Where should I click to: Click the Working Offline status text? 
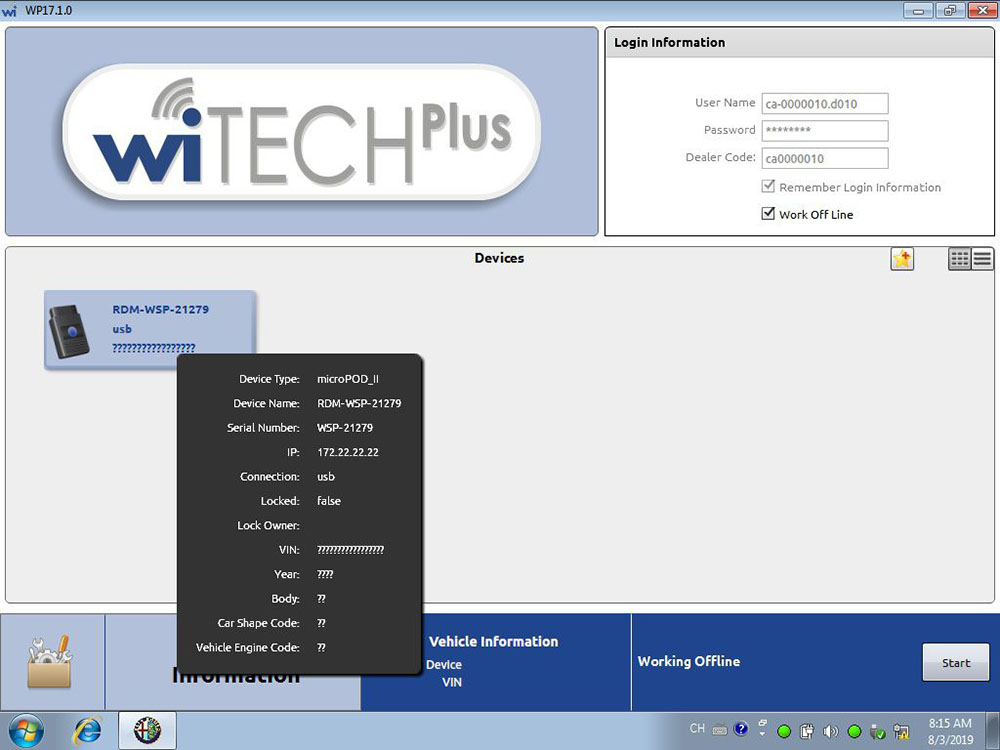click(689, 661)
